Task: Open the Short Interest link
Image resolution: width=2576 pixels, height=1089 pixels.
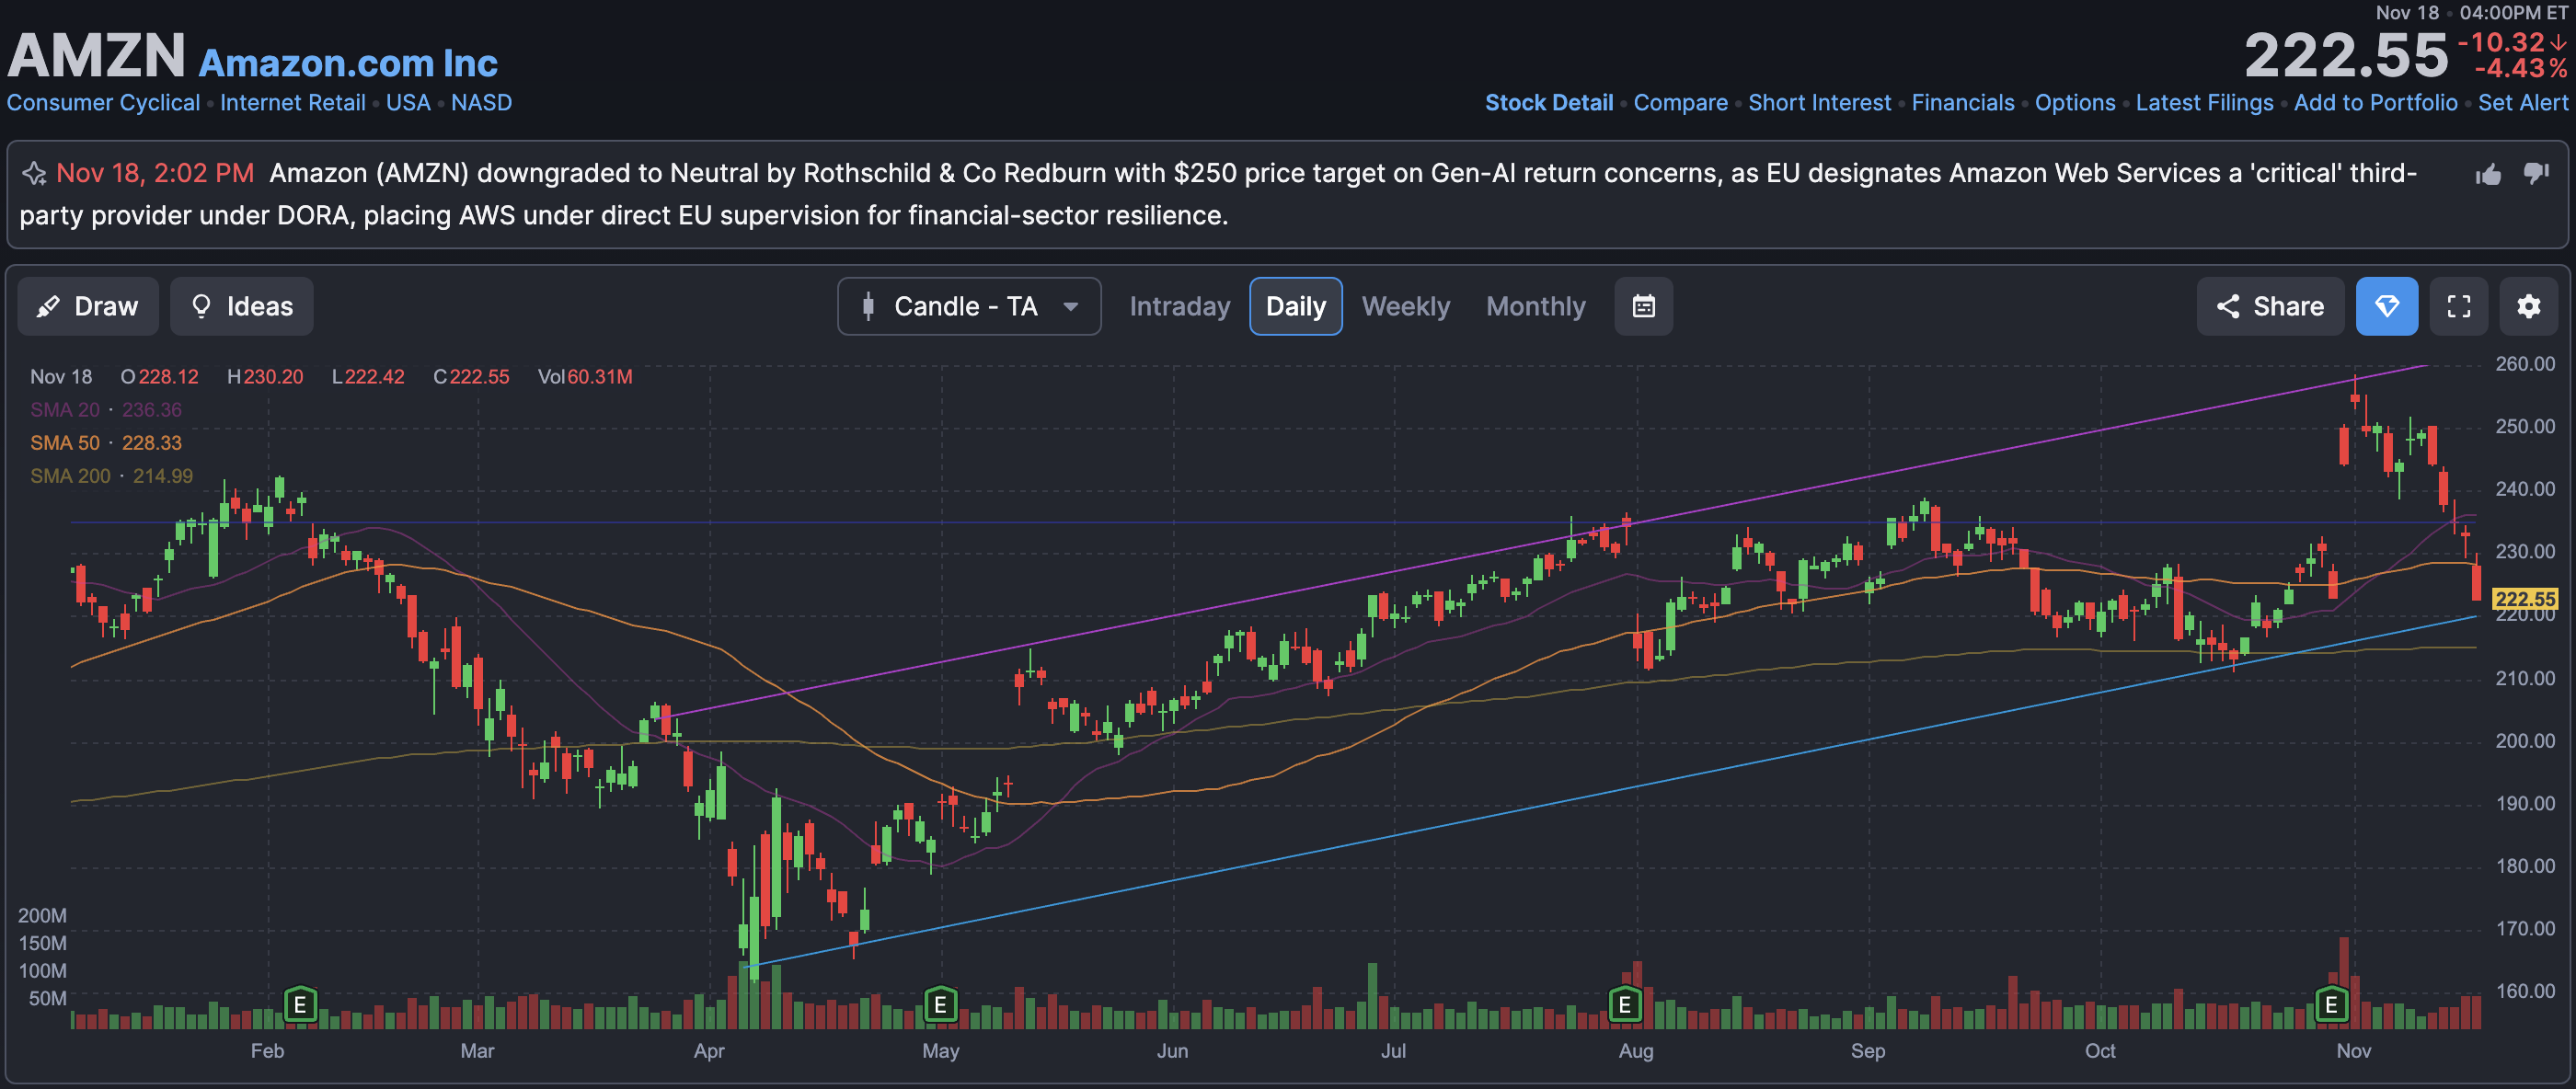Action: tap(1819, 103)
